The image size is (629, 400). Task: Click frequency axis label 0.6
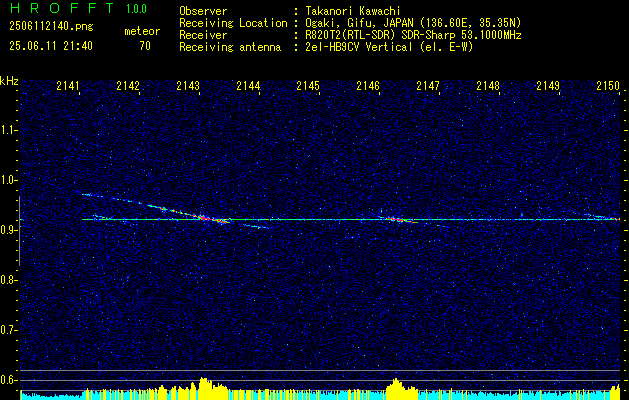(8, 380)
